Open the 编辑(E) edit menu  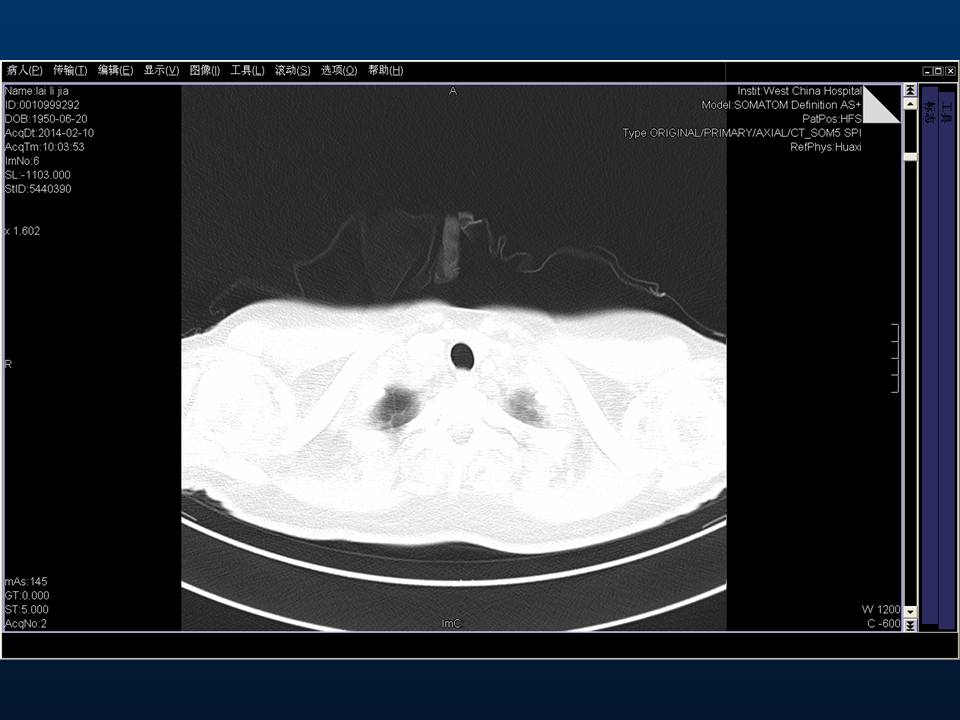click(x=115, y=71)
